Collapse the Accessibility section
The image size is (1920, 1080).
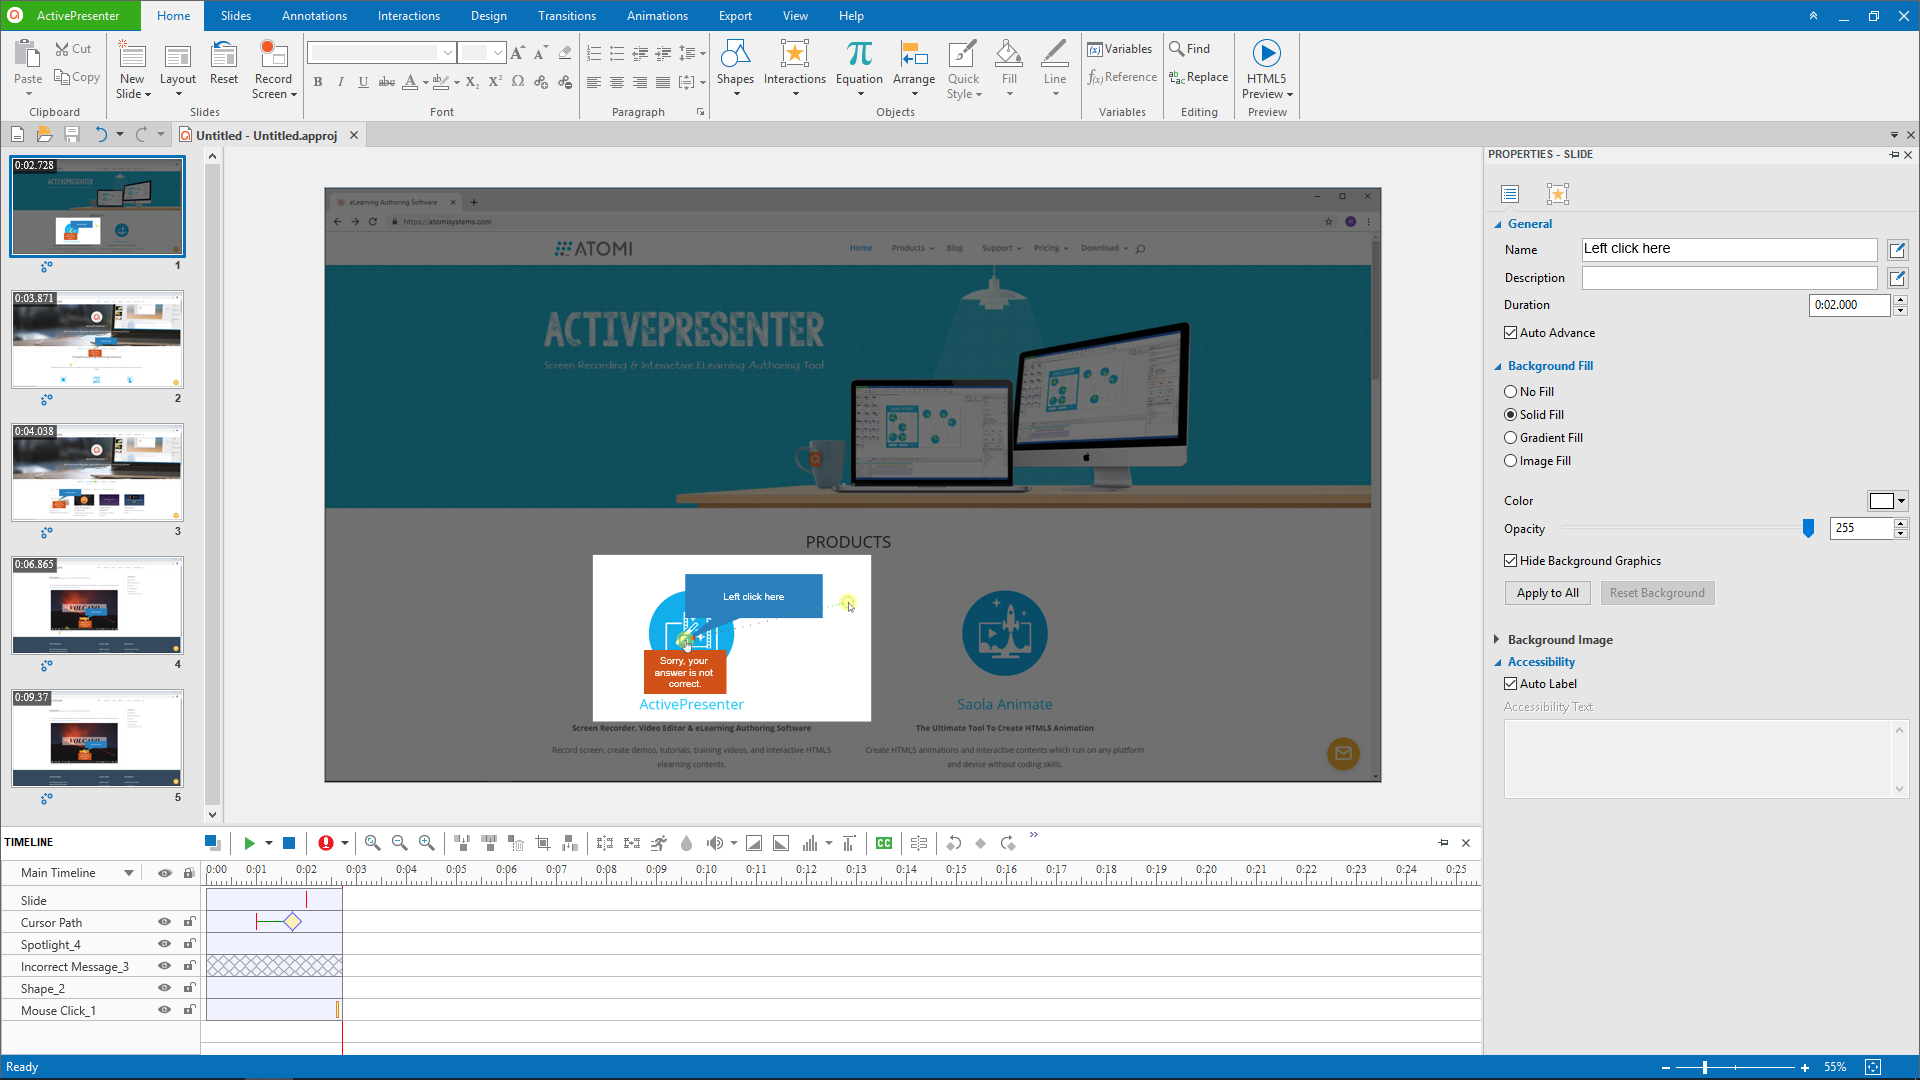[x=1498, y=663]
